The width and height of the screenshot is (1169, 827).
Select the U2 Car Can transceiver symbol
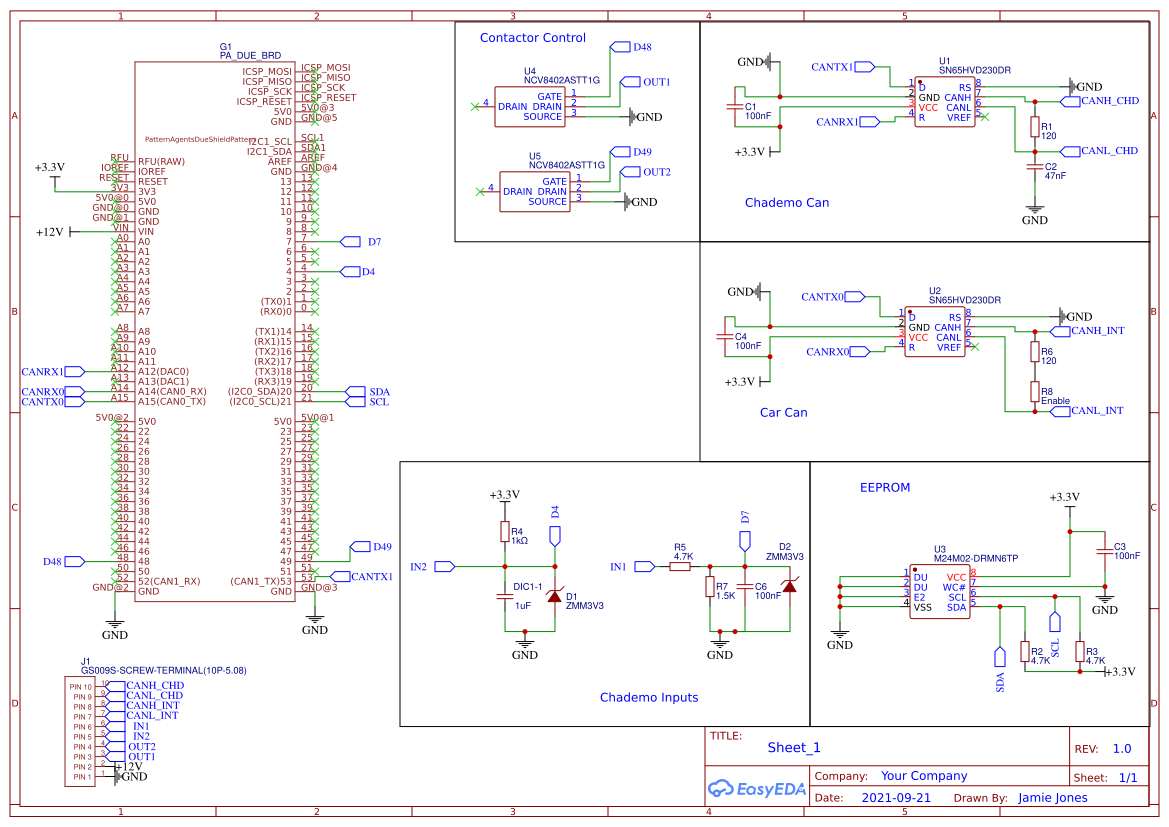(937, 330)
